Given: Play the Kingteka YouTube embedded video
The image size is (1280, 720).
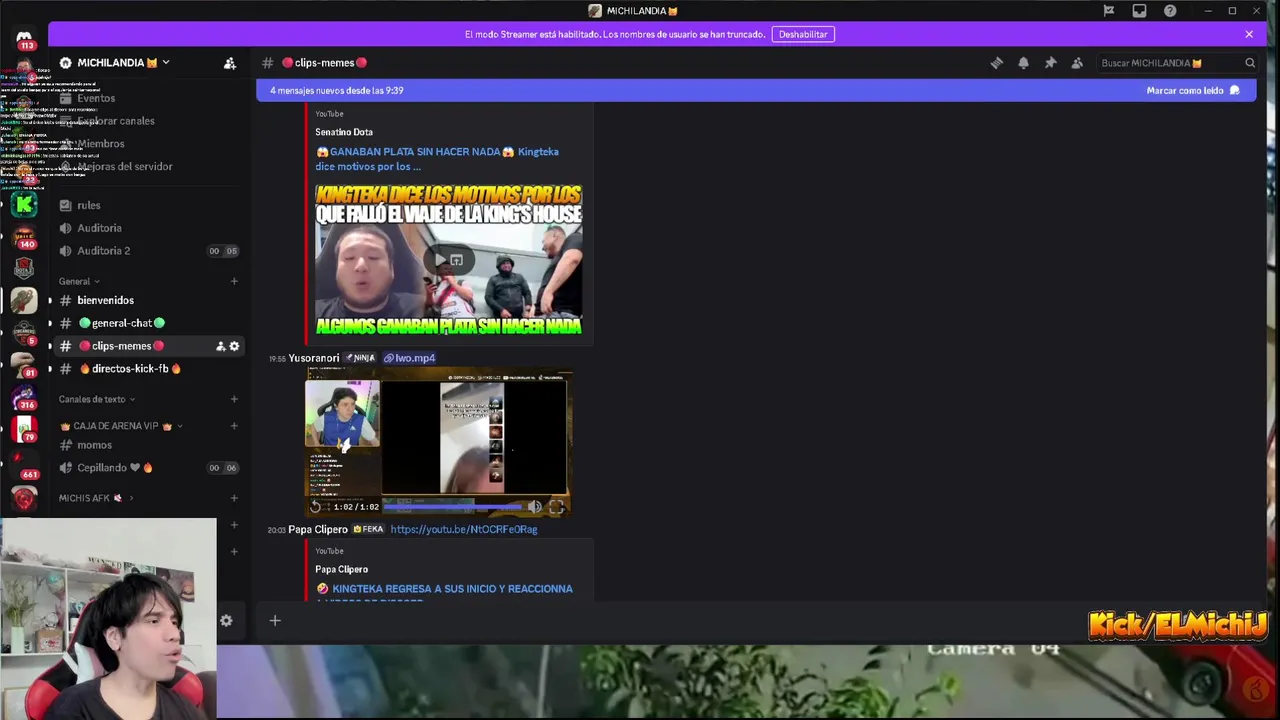Looking at the screenshot, I should tap(441, 260).
